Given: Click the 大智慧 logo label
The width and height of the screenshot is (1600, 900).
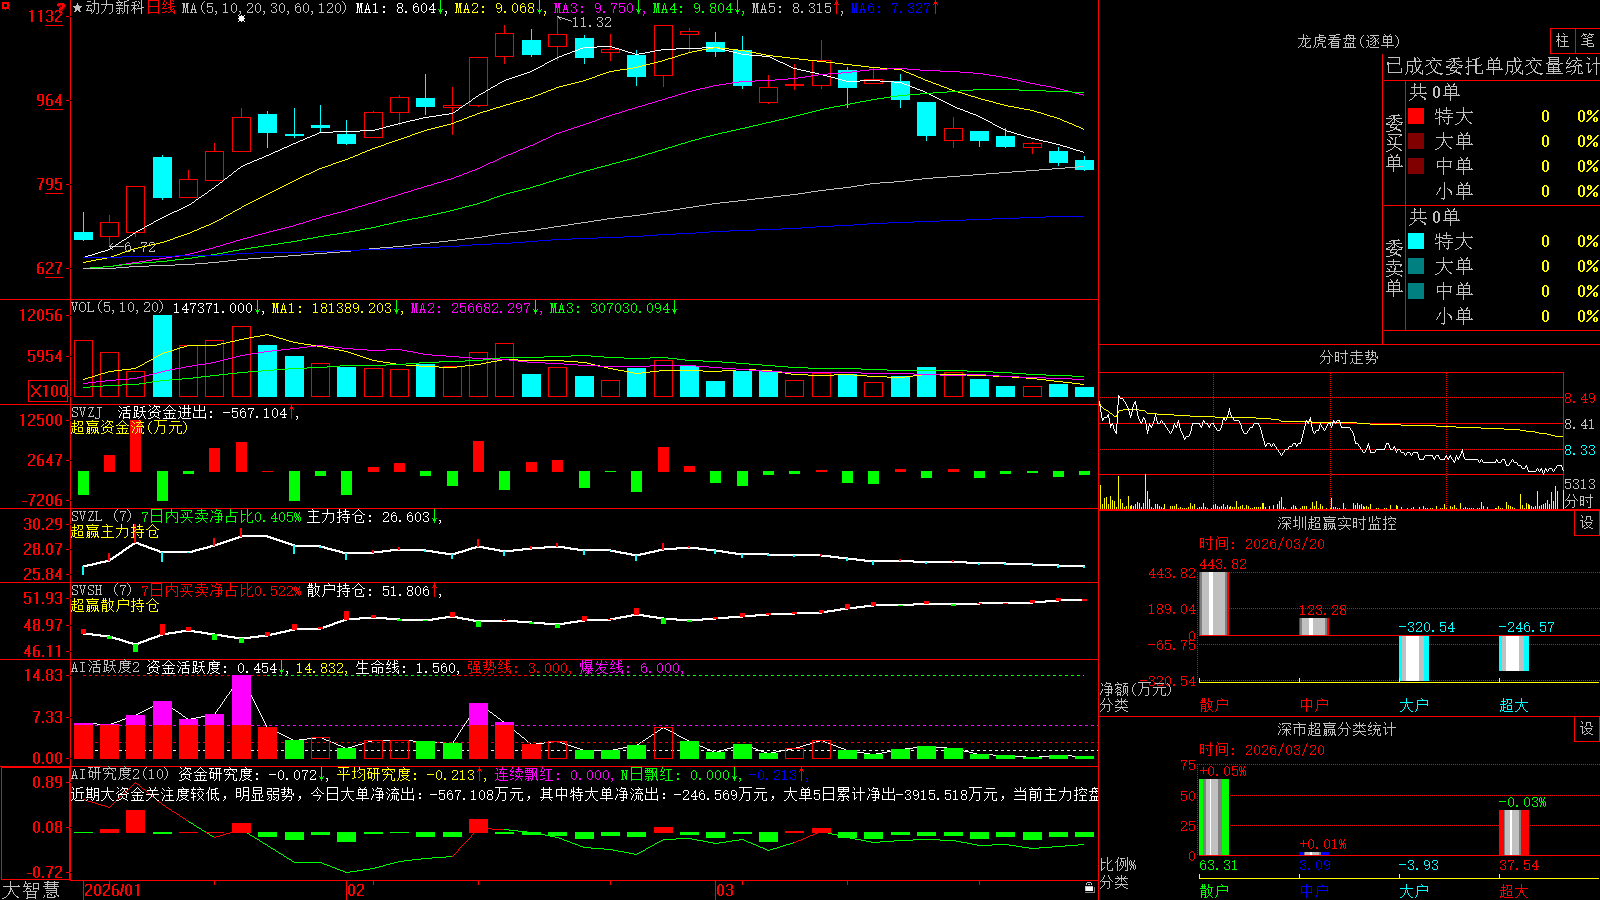Looking at the screenshot, I should click(x=31, y=890).
